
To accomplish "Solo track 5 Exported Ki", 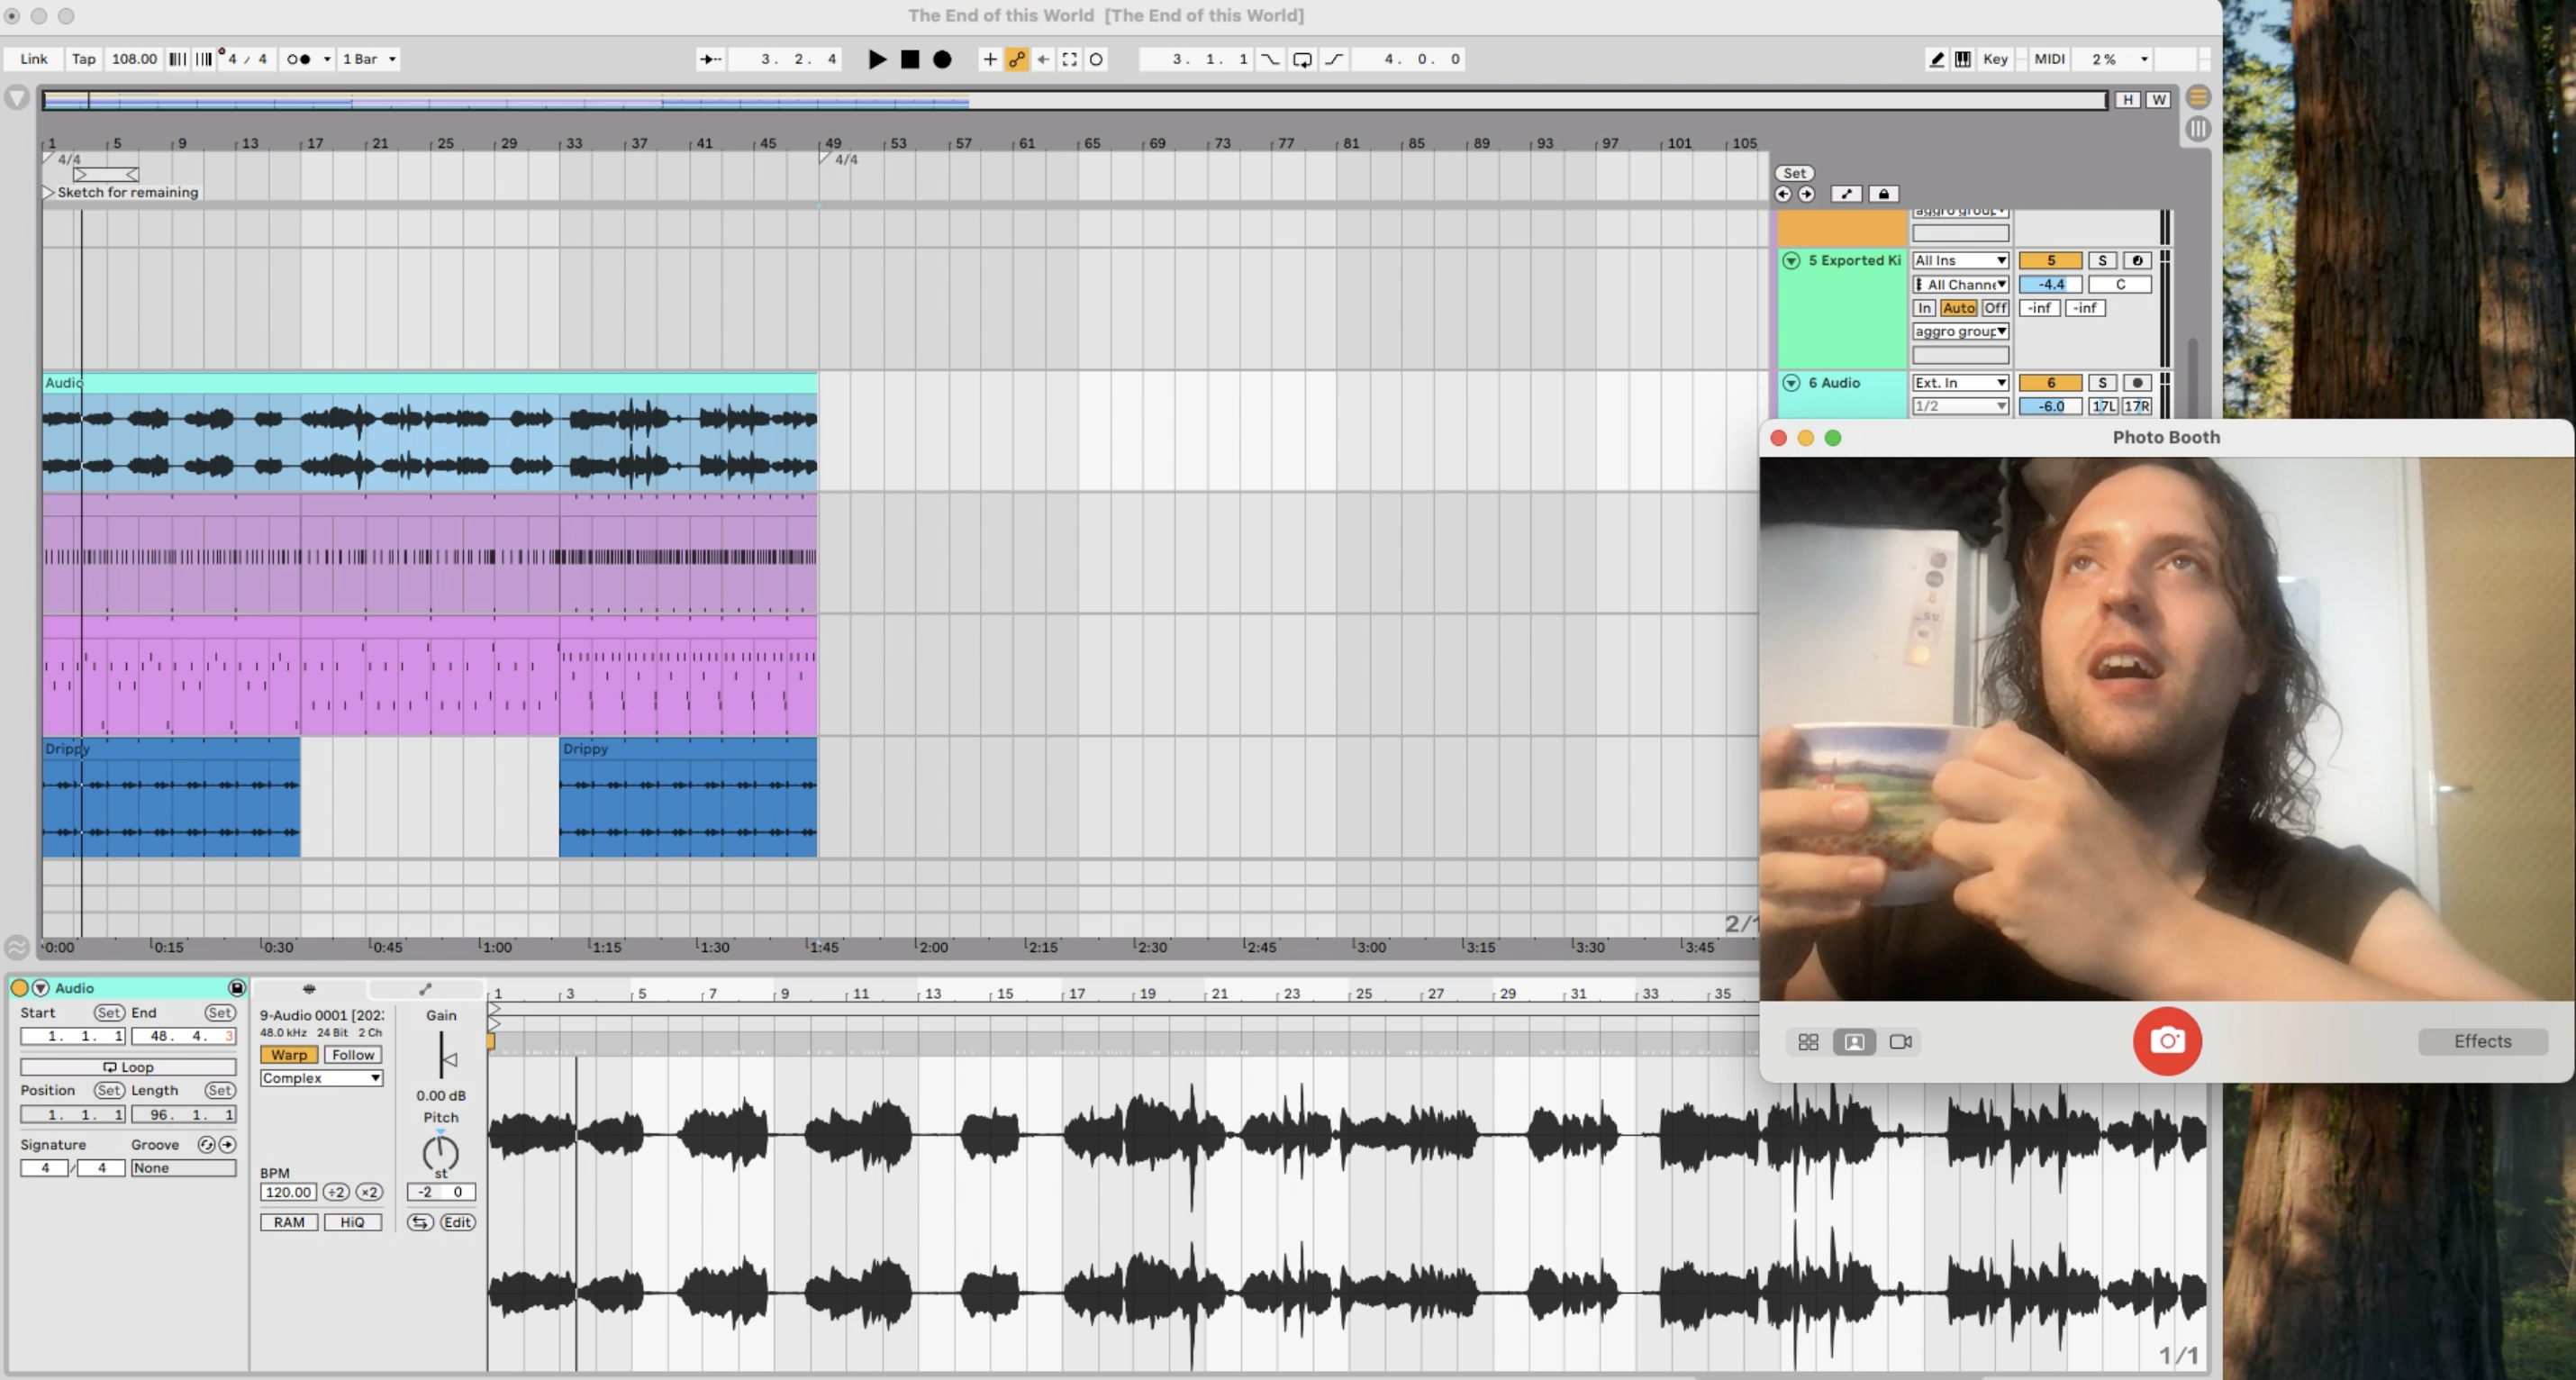I will [2102, 260].
